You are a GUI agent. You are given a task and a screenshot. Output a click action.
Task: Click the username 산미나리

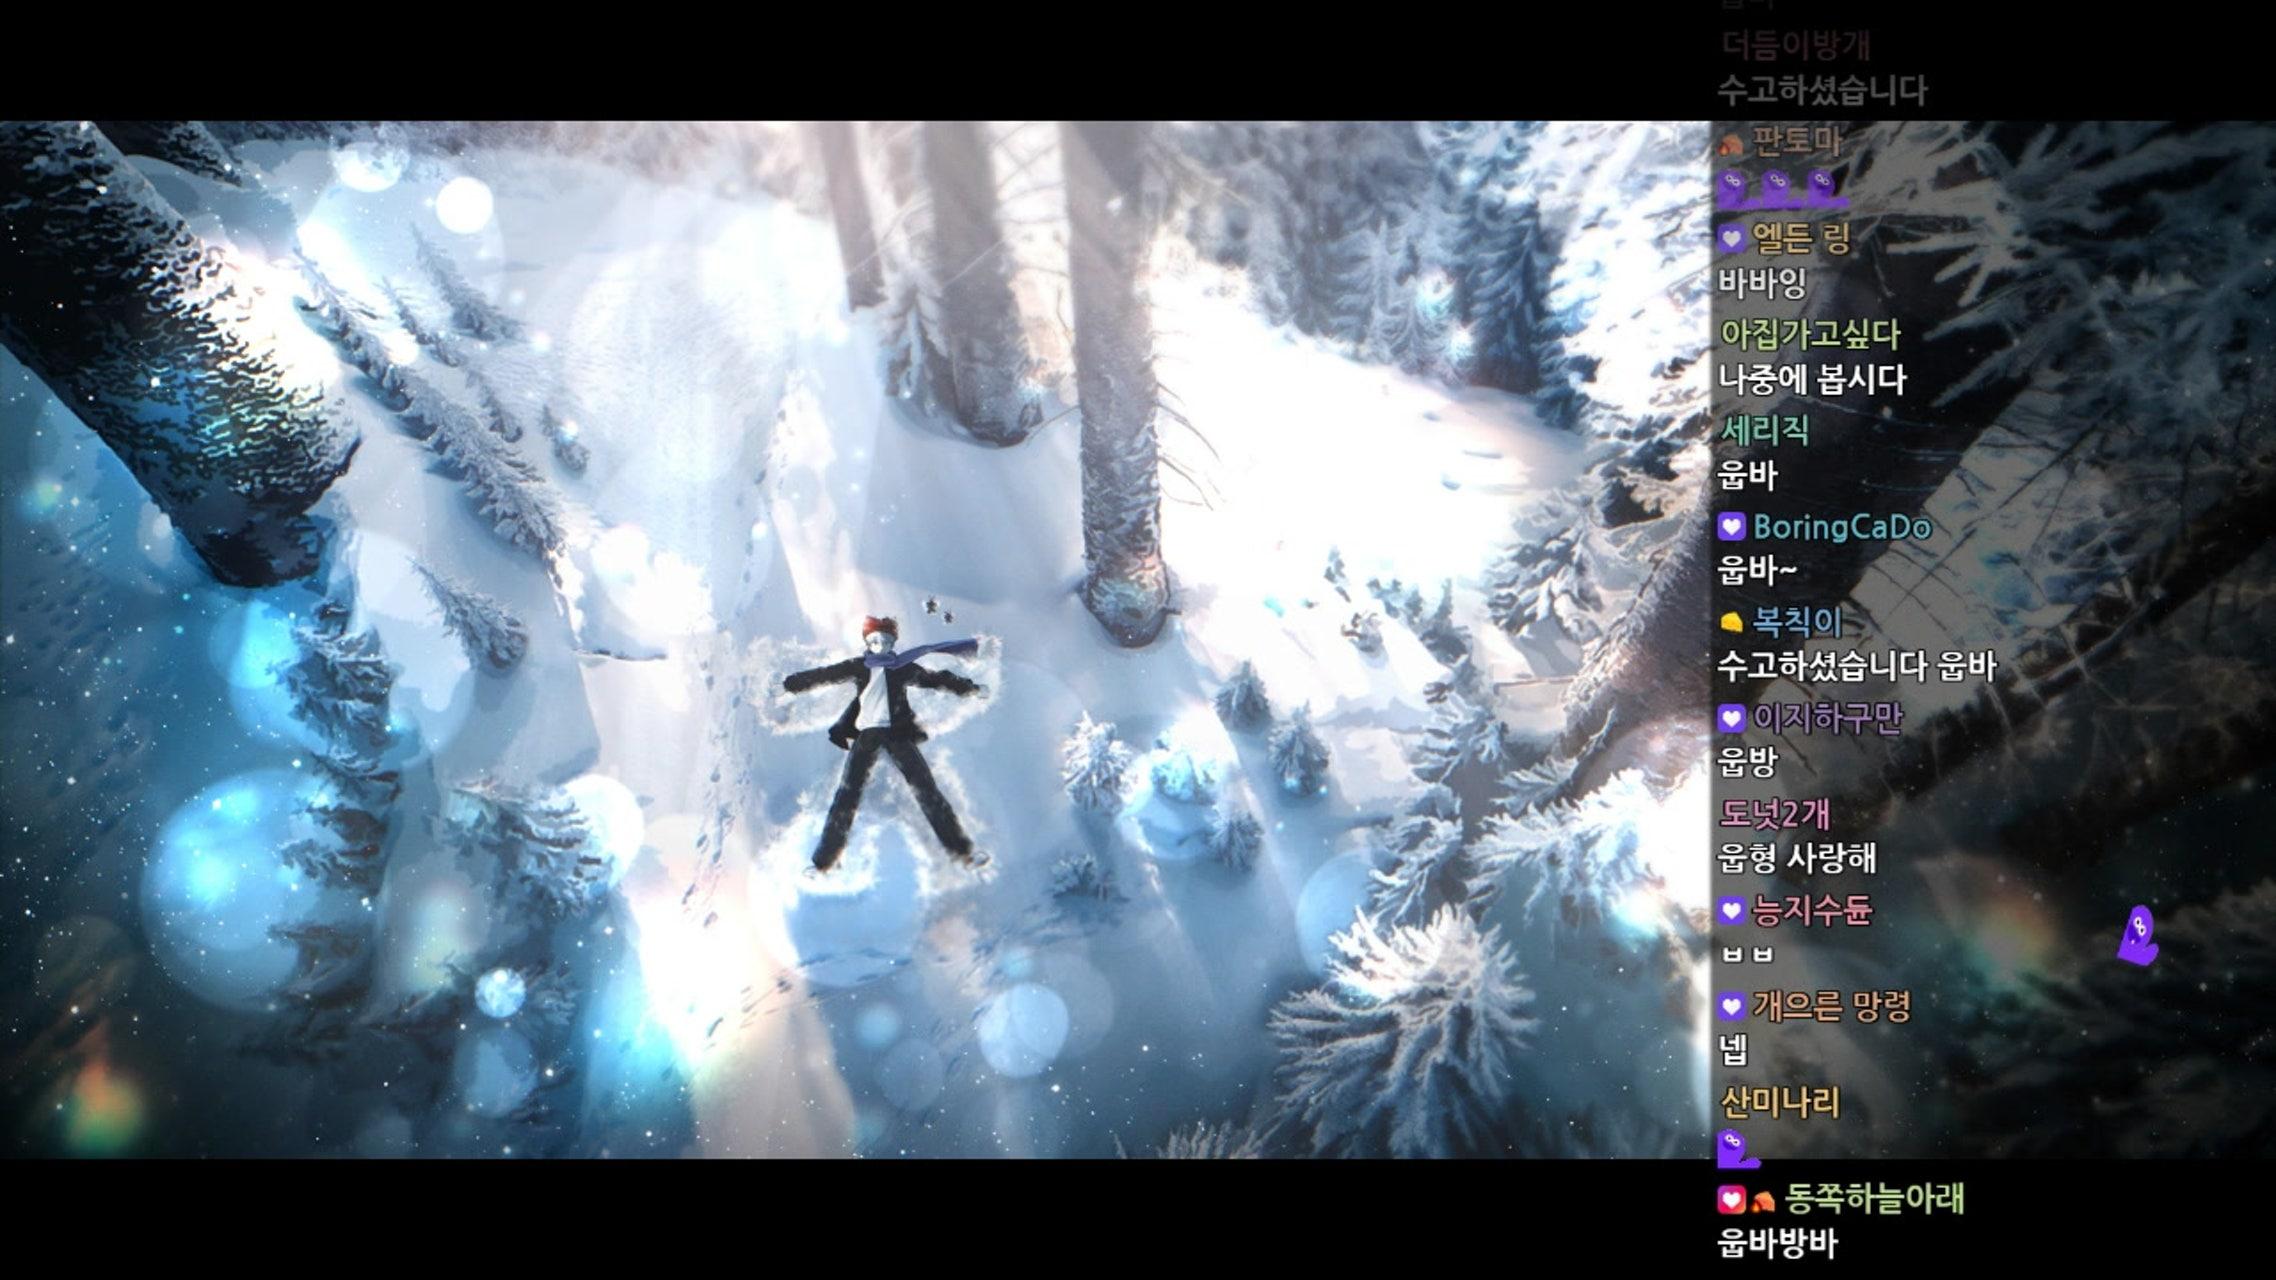(1779, 1102)
